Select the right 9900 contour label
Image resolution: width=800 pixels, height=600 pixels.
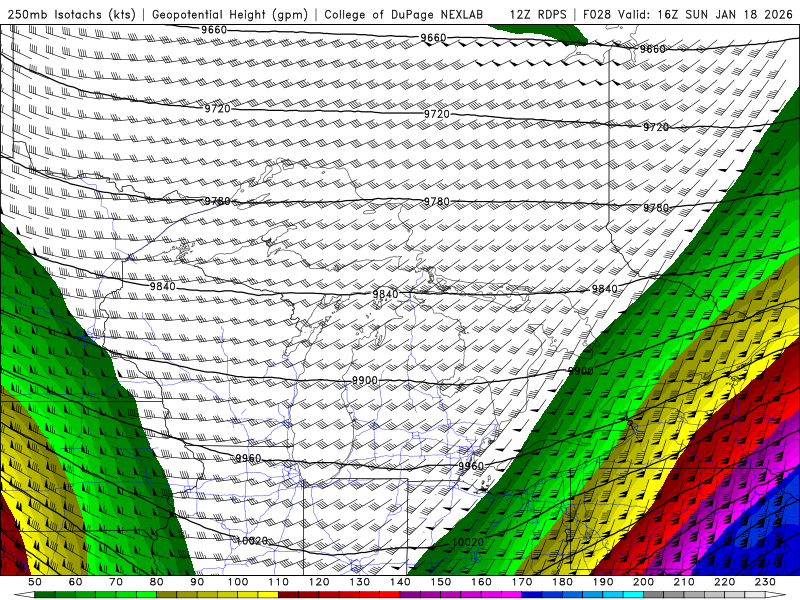[581, 371]
